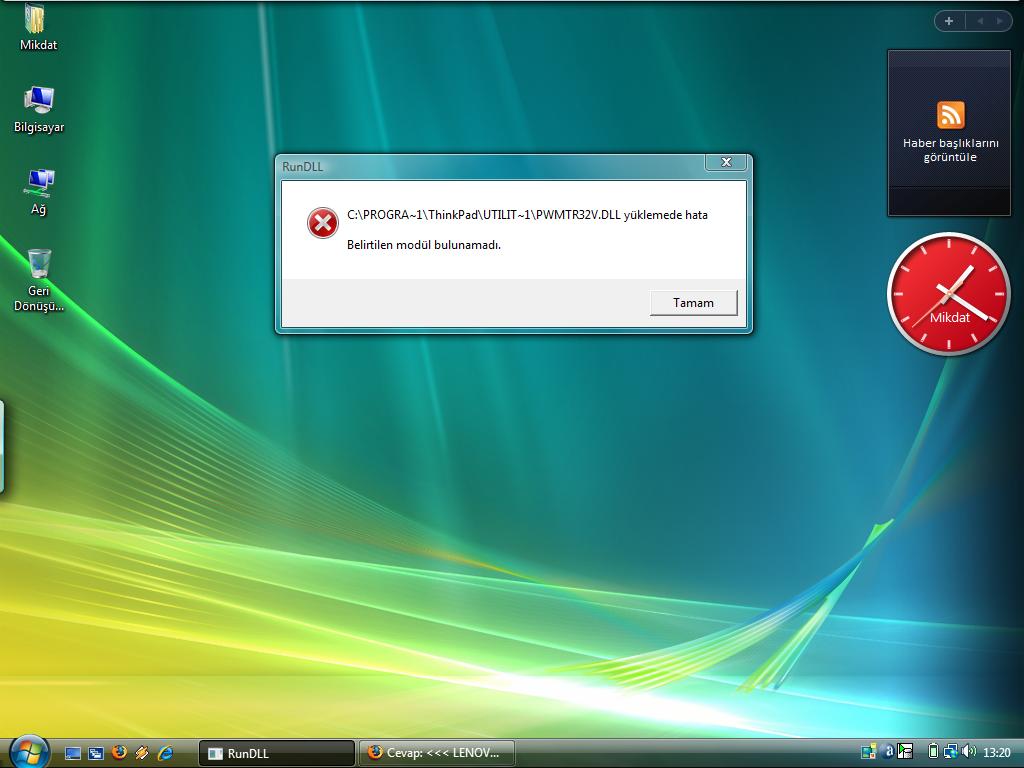Click the Windows Sidebar tray icon

point(869,752)
